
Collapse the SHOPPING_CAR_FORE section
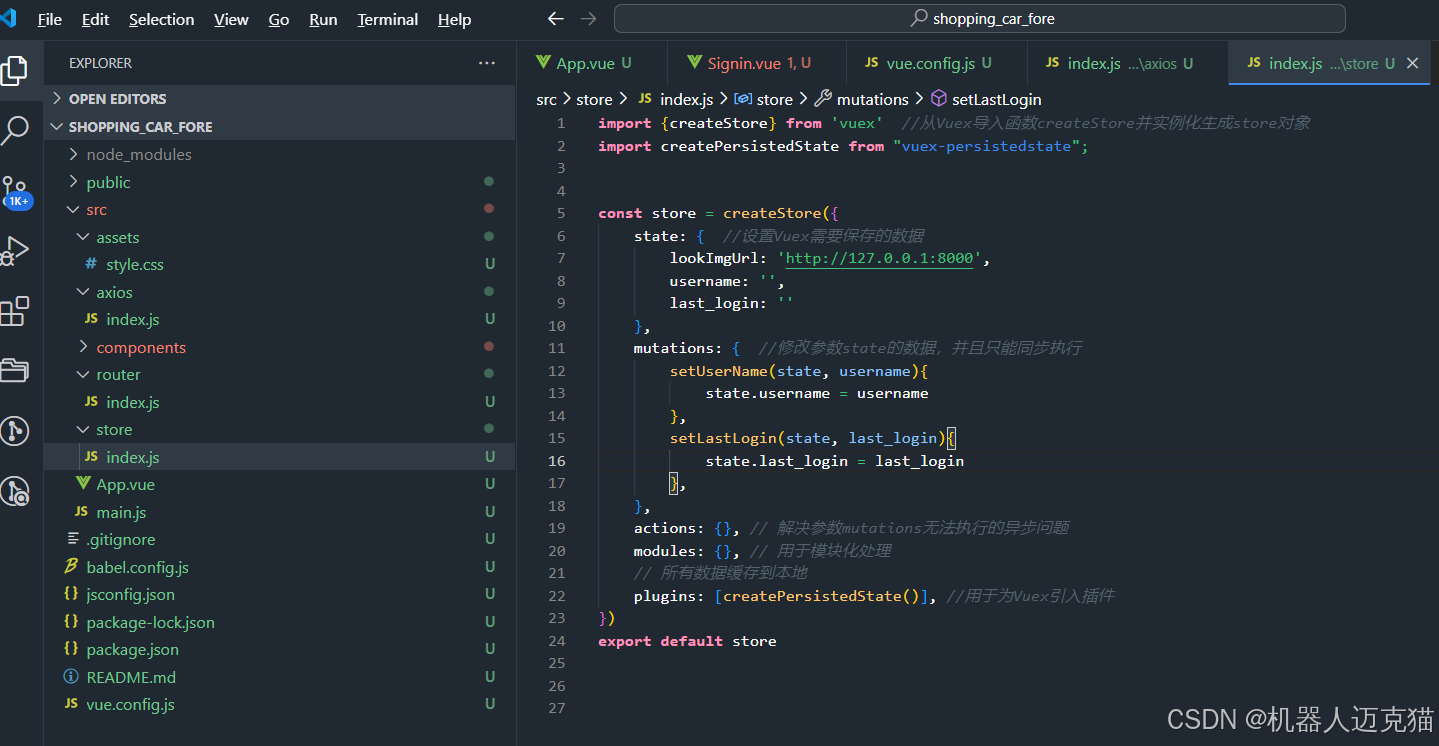click(x=57, y=127)
